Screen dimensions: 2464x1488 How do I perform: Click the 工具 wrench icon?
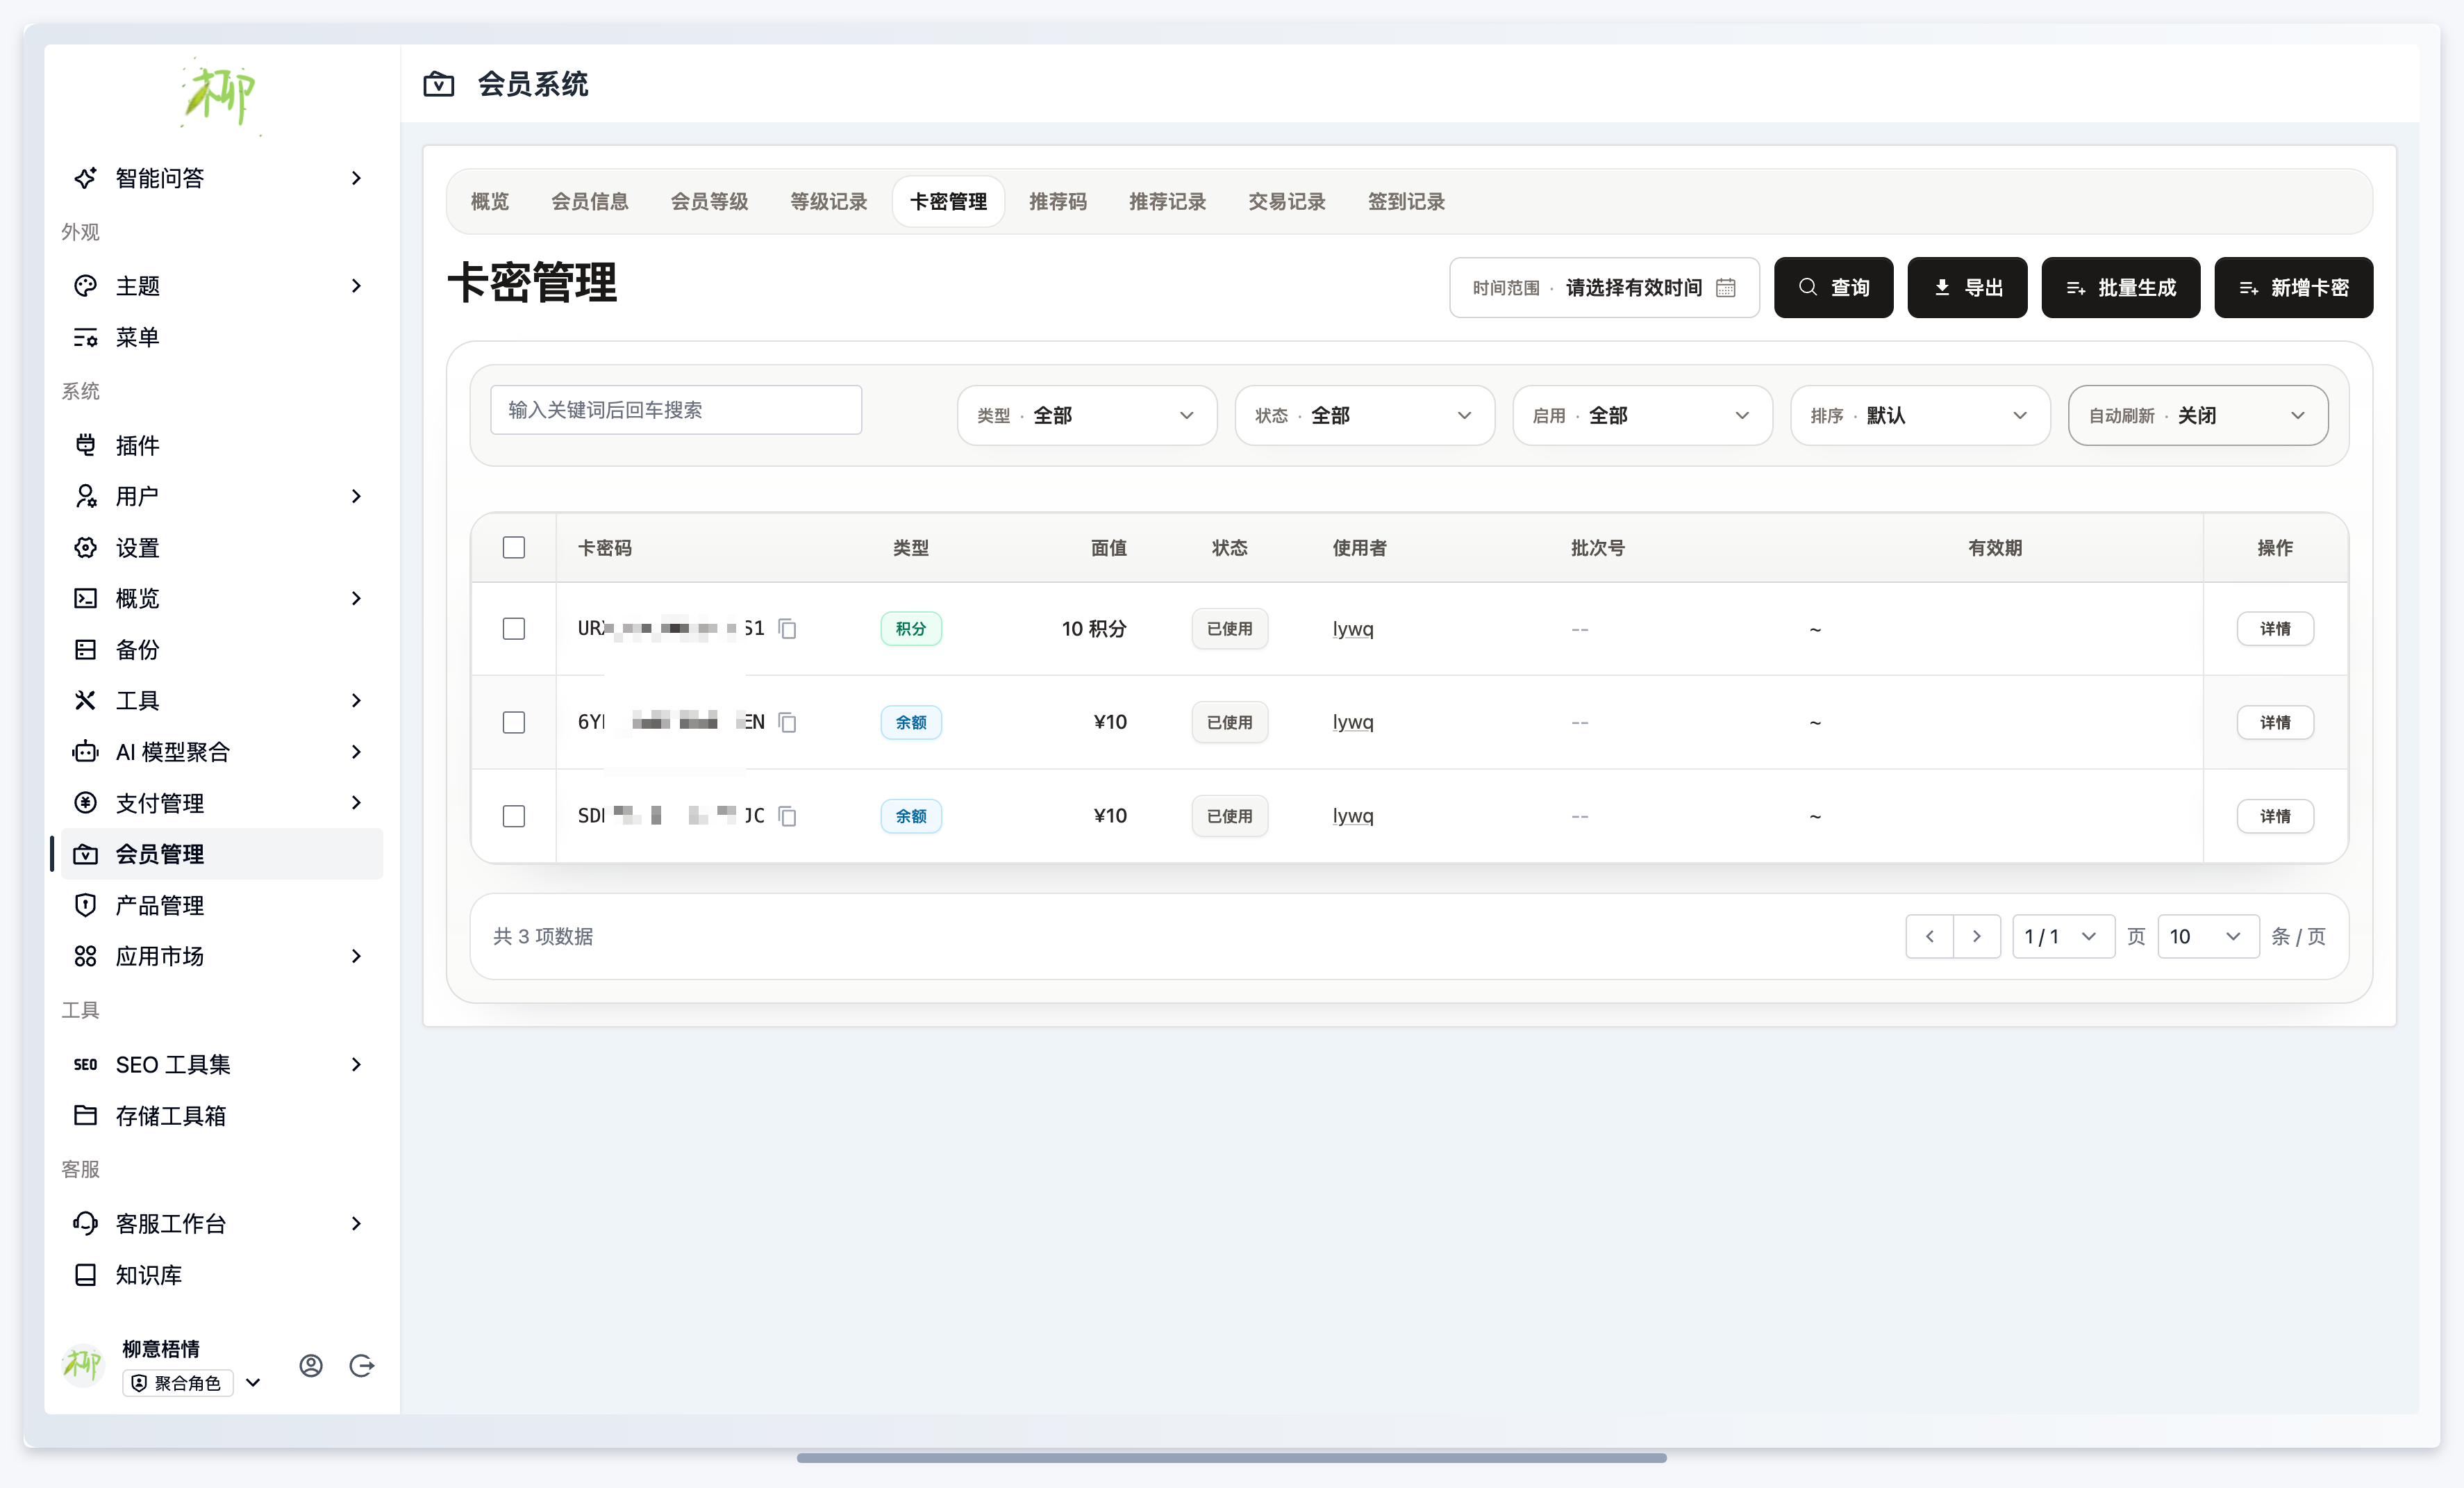86,700
